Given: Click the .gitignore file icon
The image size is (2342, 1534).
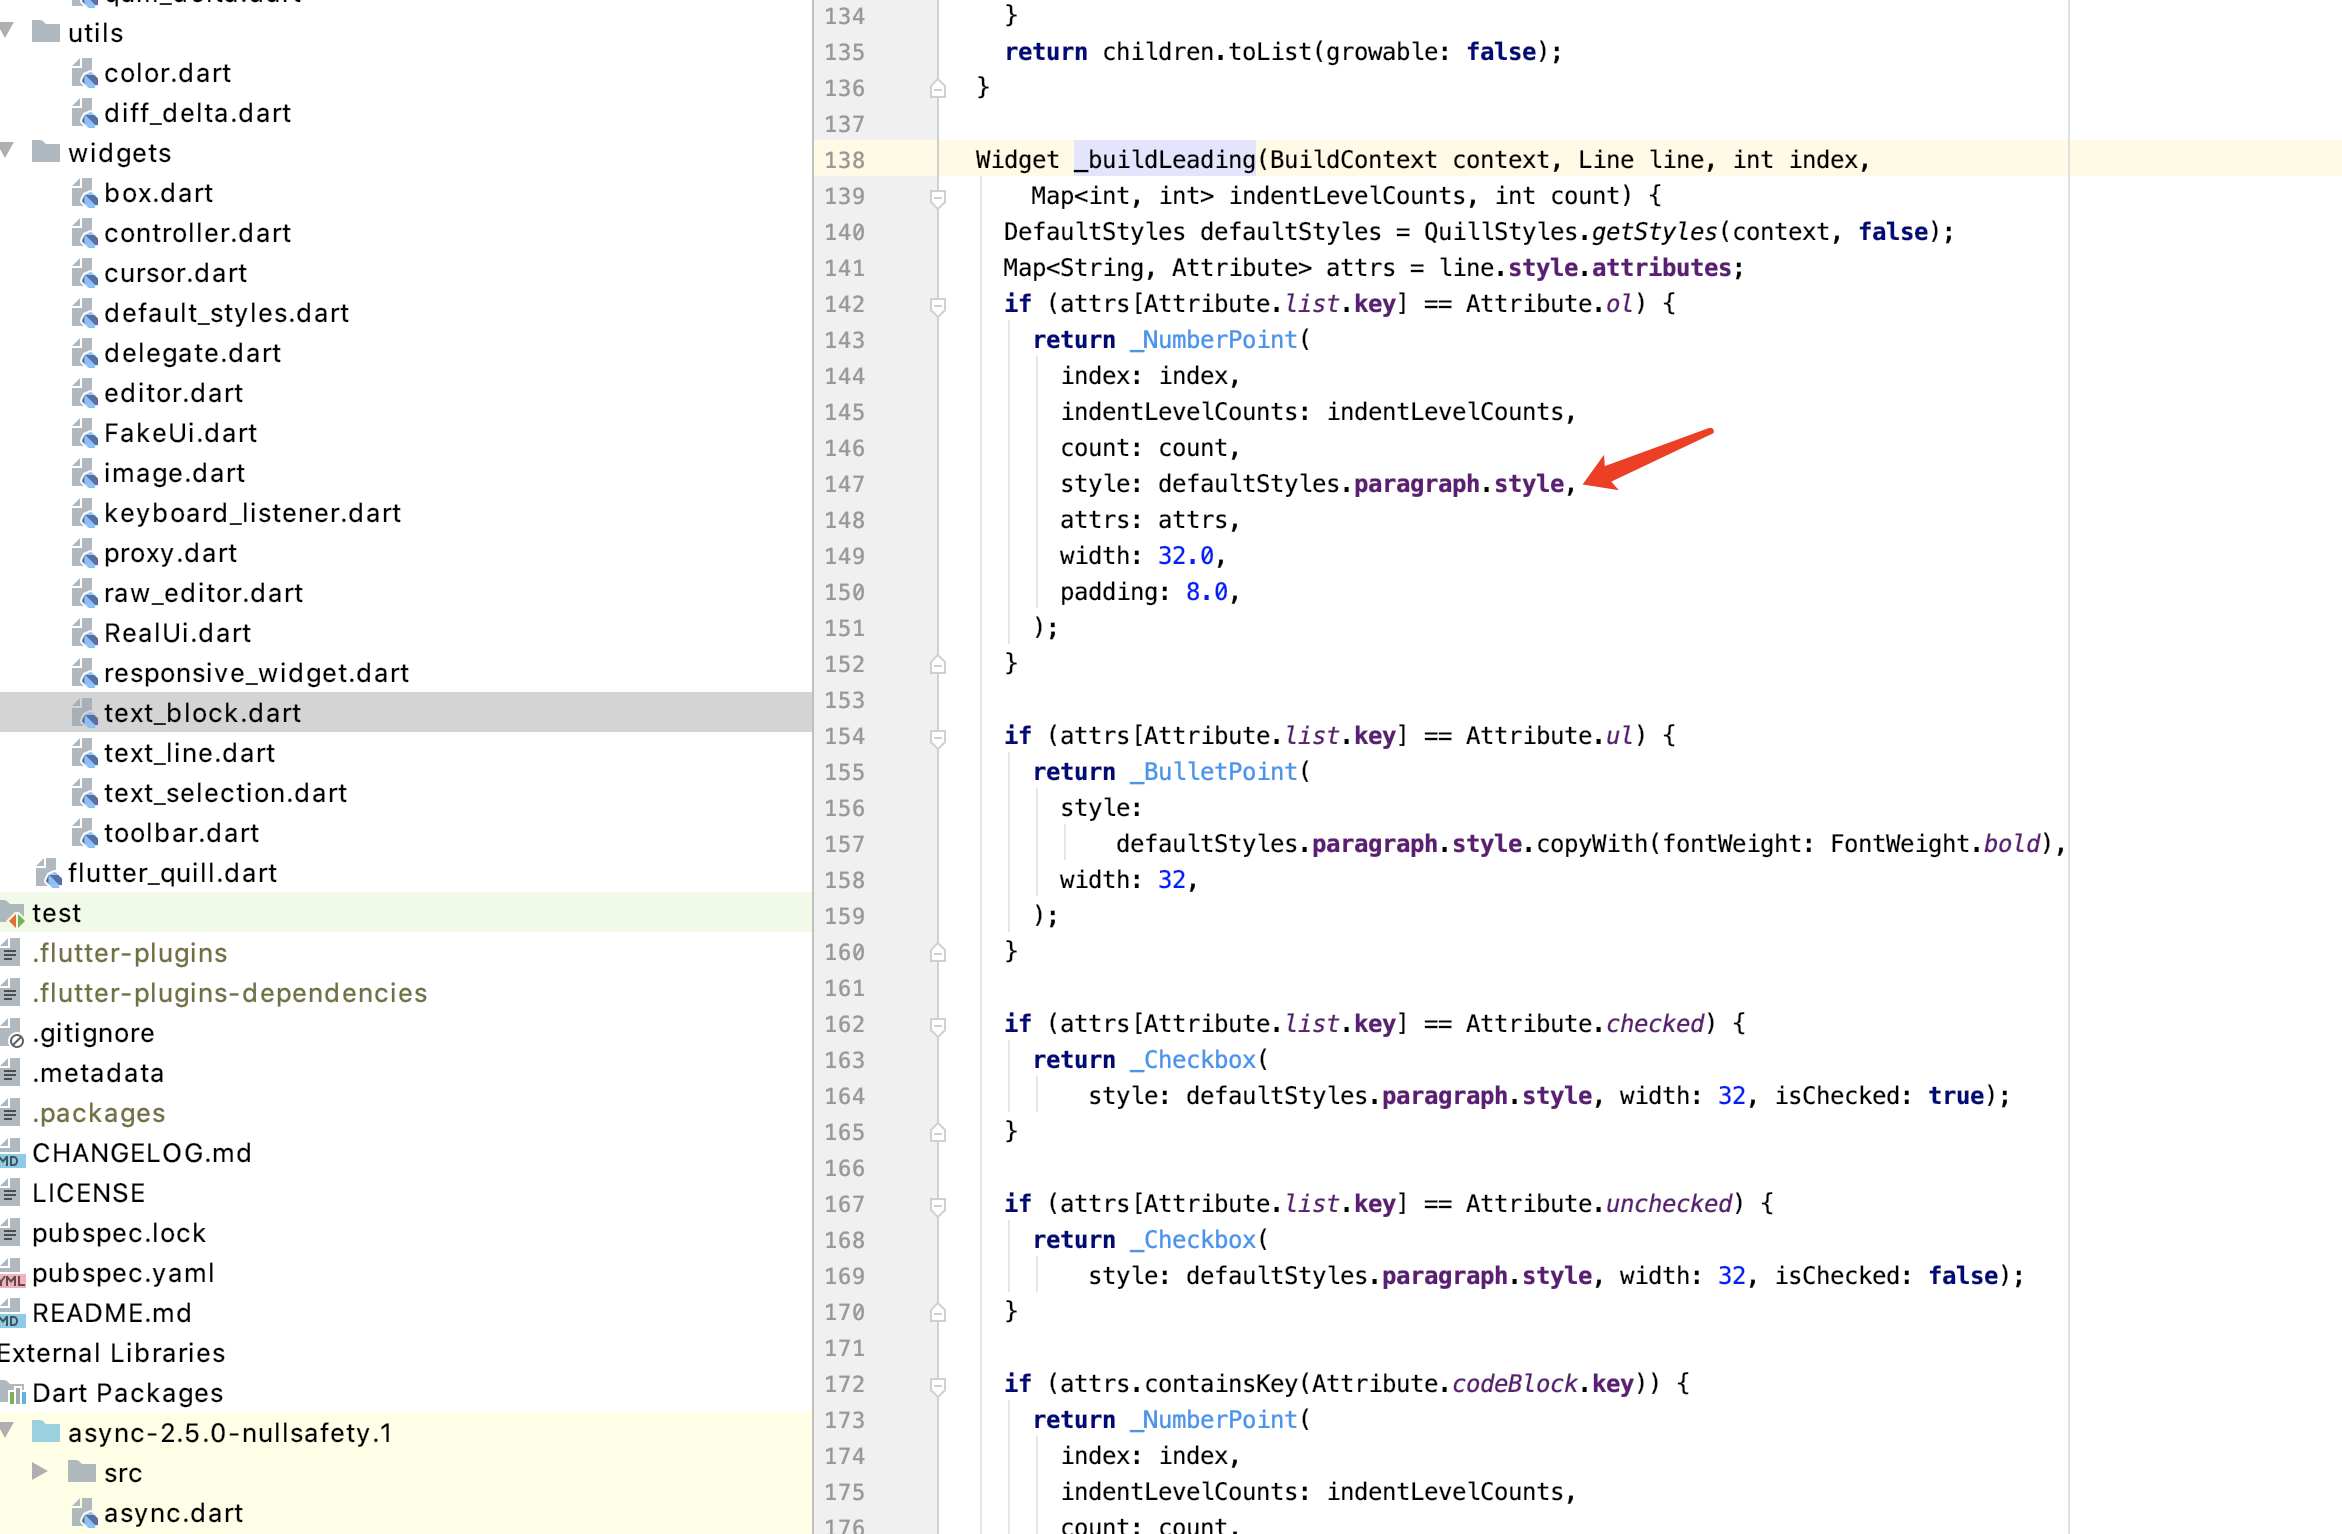Looking at the screenshot, I should pyautogui.click(x=12, y=1033).
